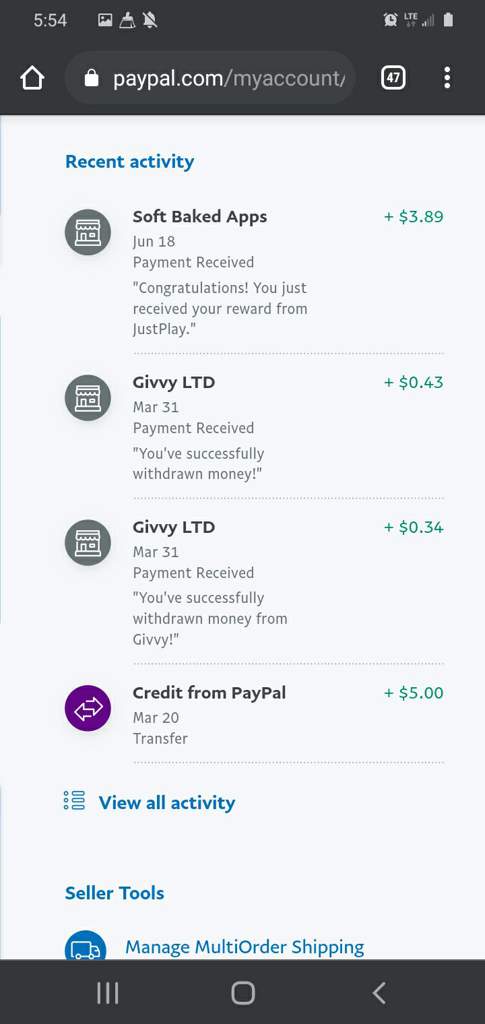Open the Credit from PayPal transfer
Image resolution: width=485 pixels, height=1024 pixels.
pos(255,715)
